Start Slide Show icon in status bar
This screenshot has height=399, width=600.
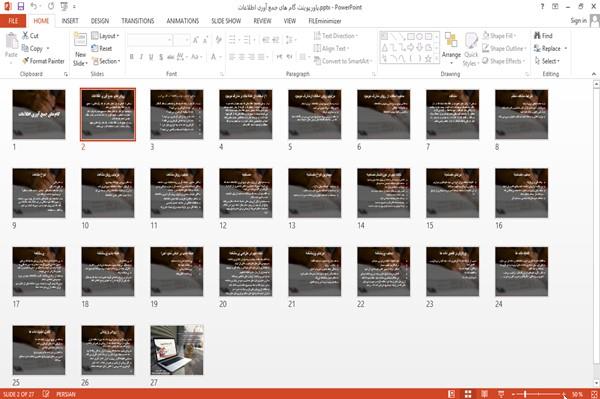(501, 394)
